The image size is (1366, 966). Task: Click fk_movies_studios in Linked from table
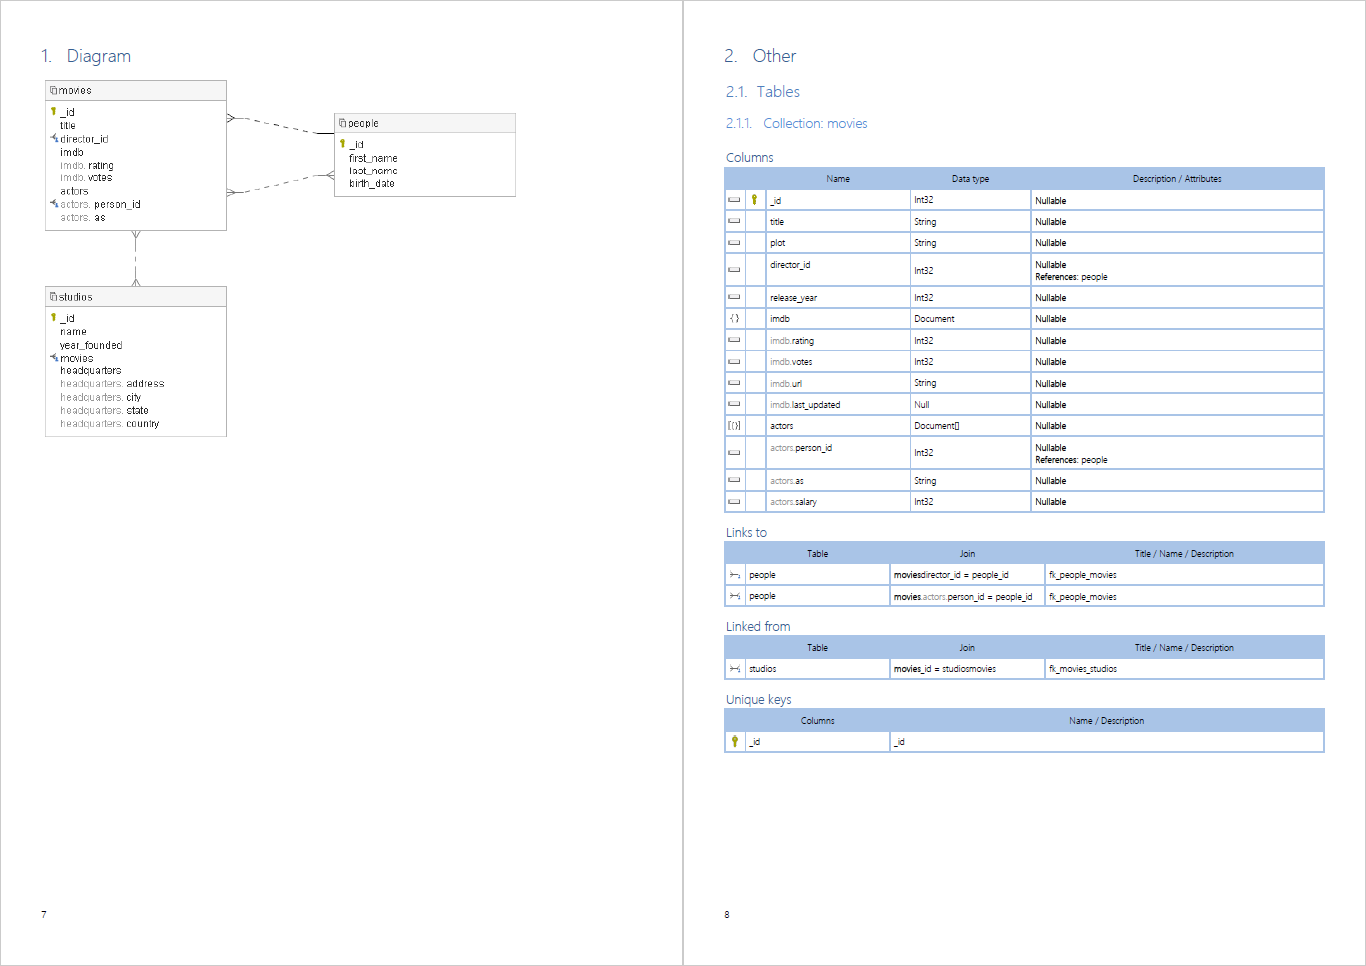[1083, 669]
